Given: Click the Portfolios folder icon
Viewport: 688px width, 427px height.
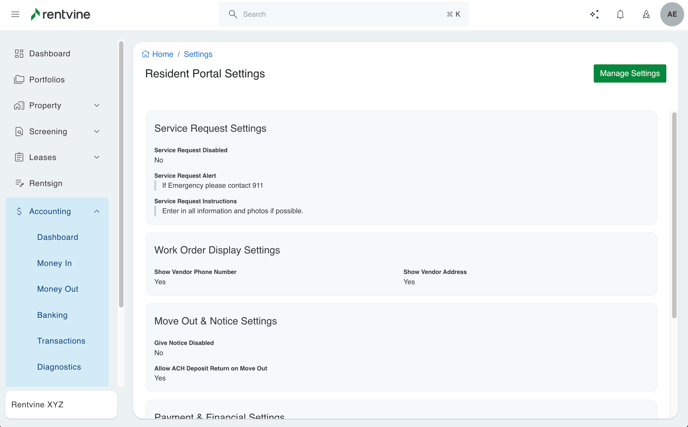Looking at the screenshot, I should (x=19, y=79).
